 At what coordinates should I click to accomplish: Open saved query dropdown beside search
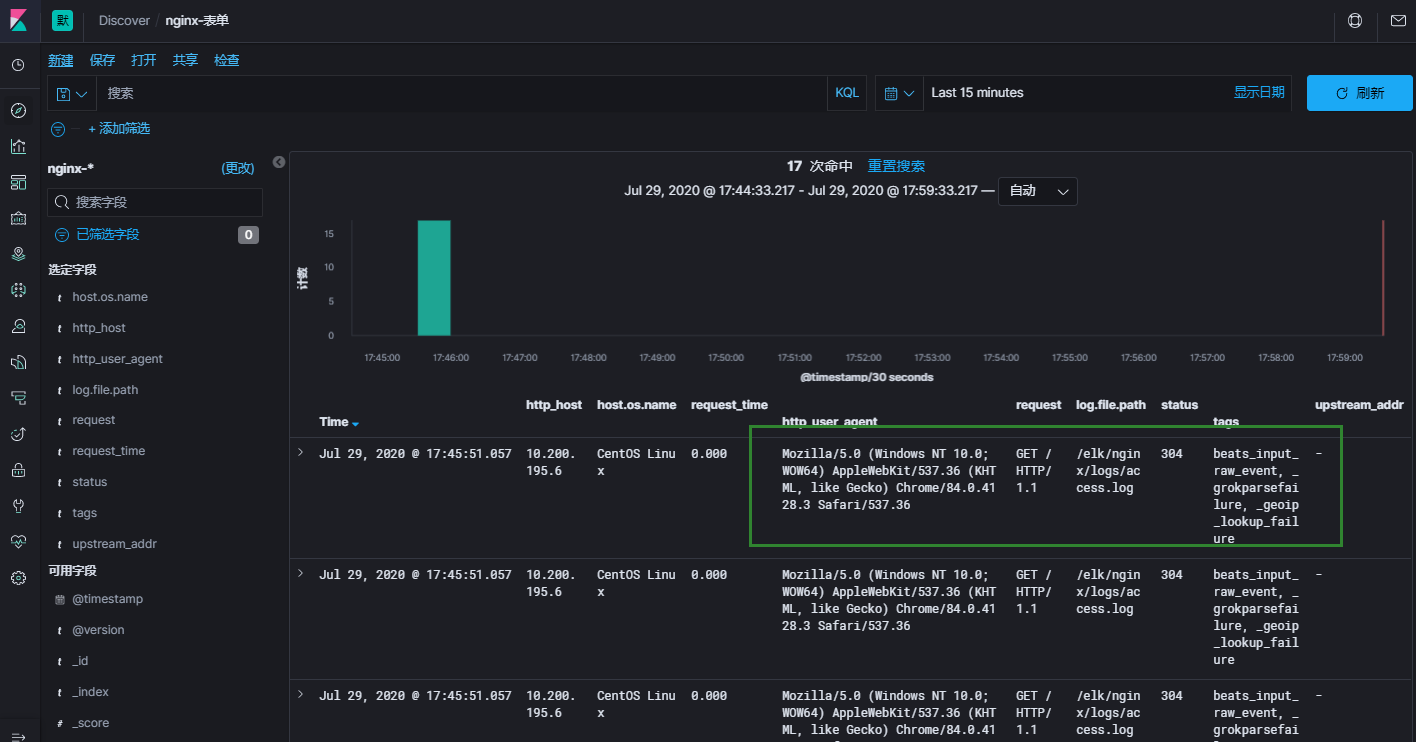click(72, 93)
